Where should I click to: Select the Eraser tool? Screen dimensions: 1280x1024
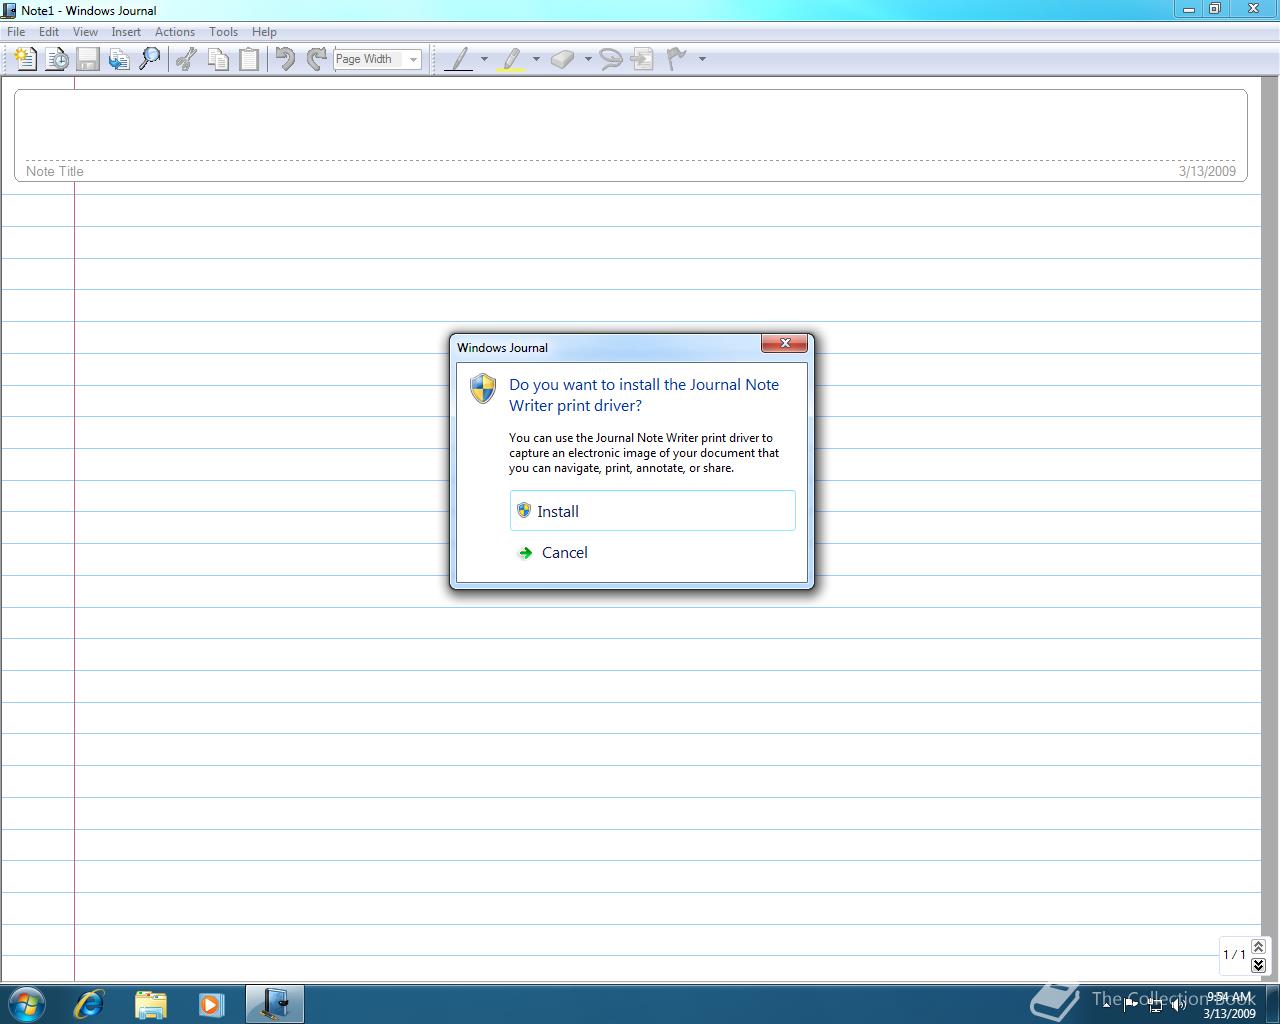click(x=563, y=59)
